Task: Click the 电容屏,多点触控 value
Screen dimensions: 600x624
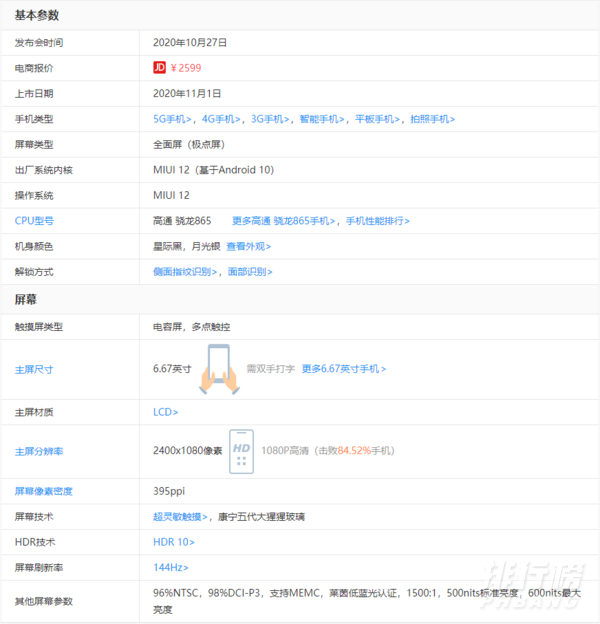Action: [x=192, y=327]
